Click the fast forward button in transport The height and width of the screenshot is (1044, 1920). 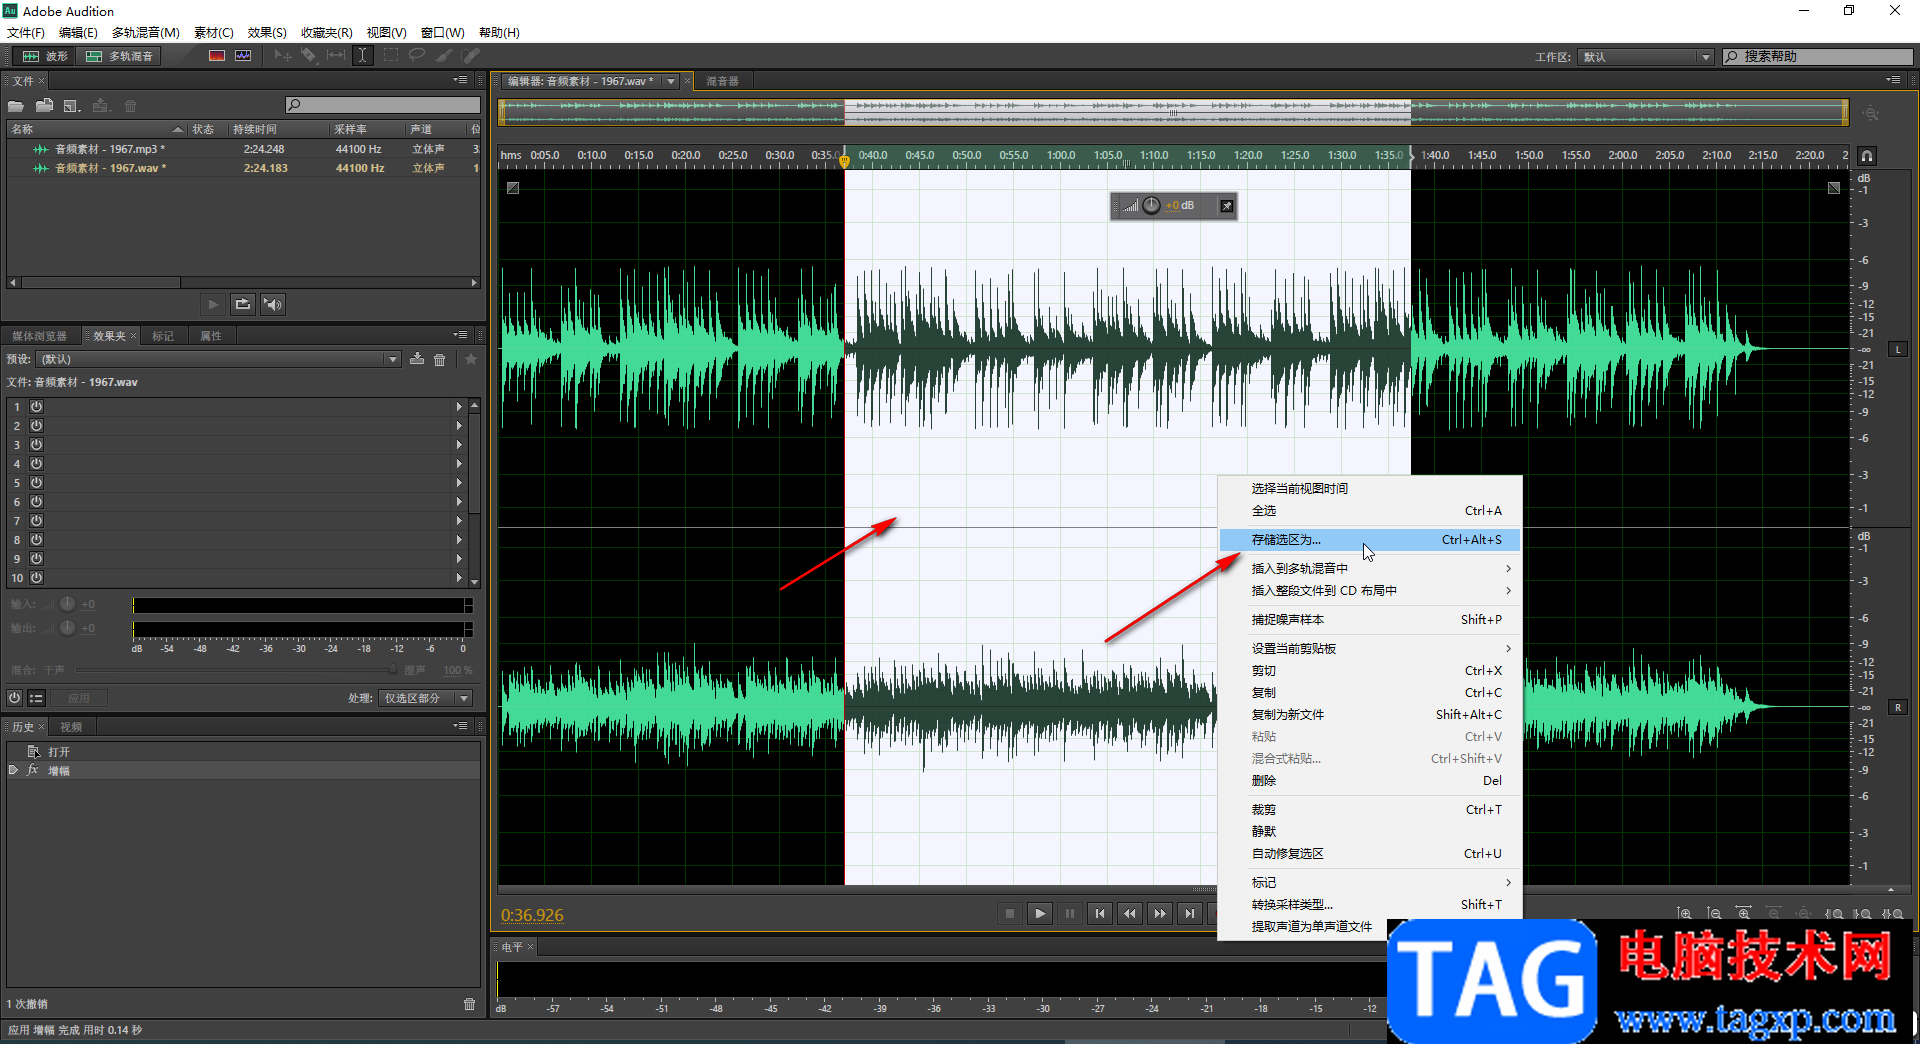(x=1160, y=913)
